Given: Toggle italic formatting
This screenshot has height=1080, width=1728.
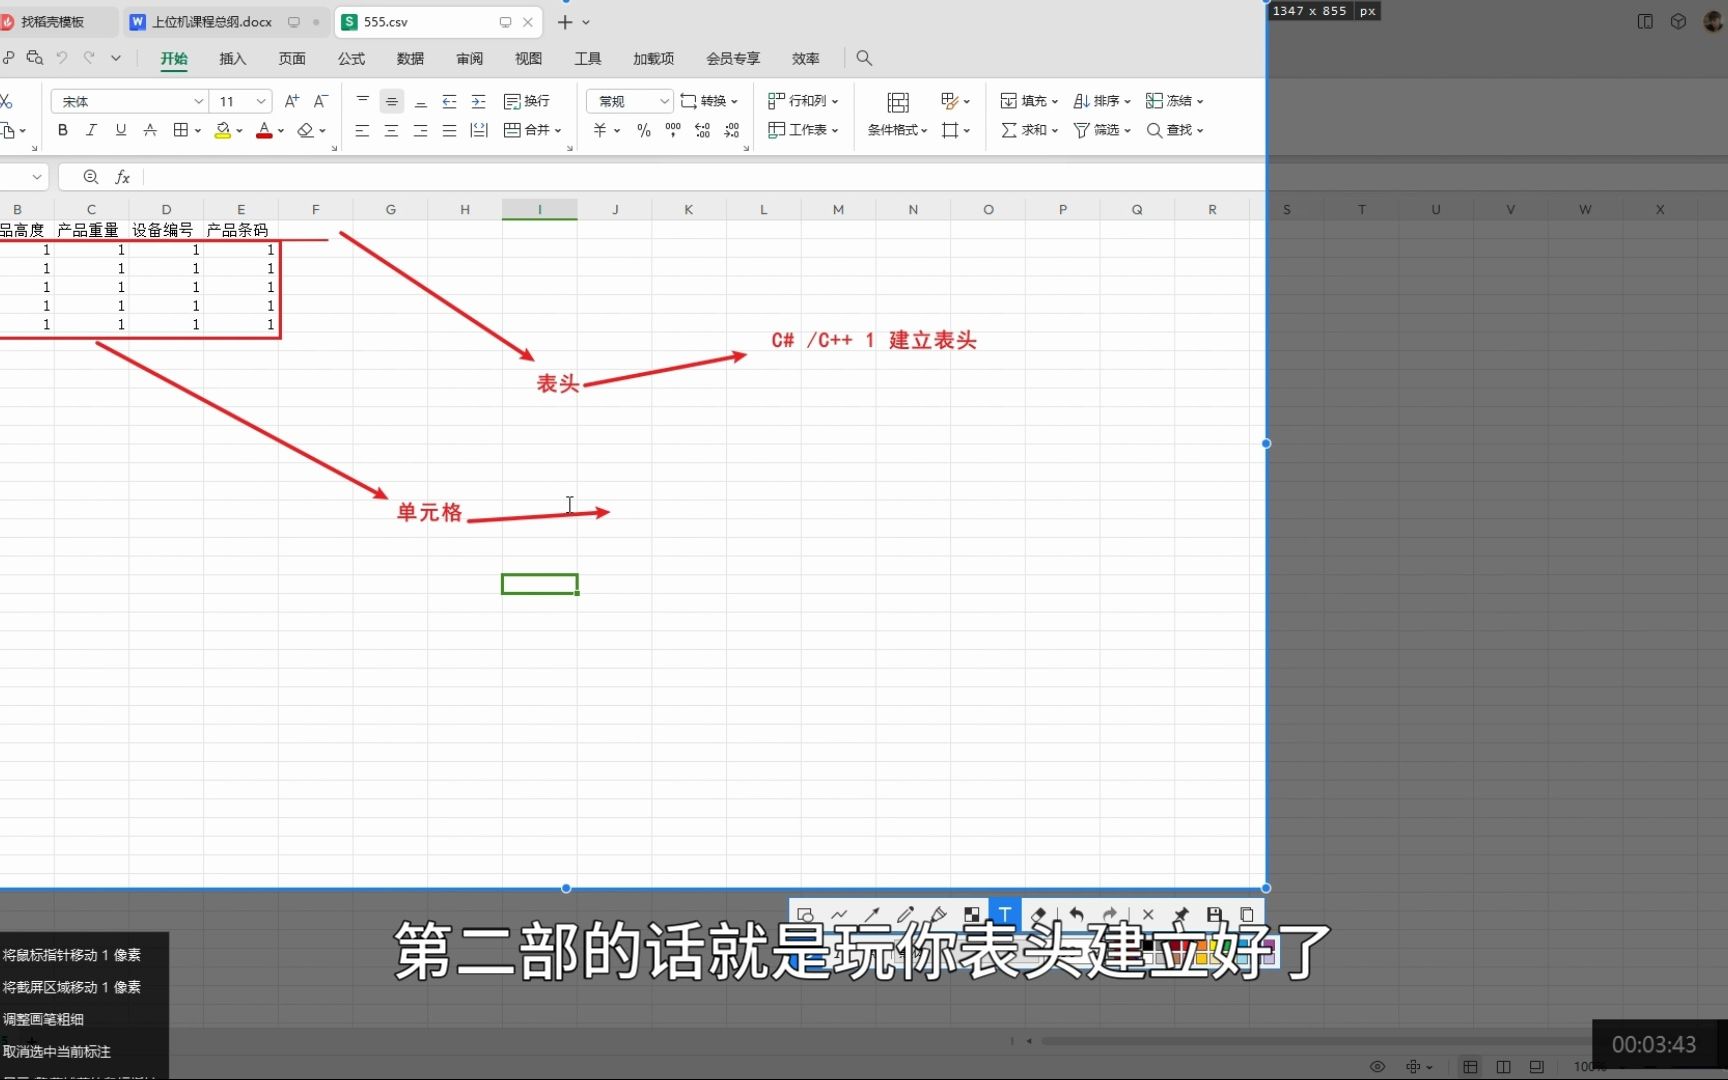Looking at the screenshot, I should point(91,130).
